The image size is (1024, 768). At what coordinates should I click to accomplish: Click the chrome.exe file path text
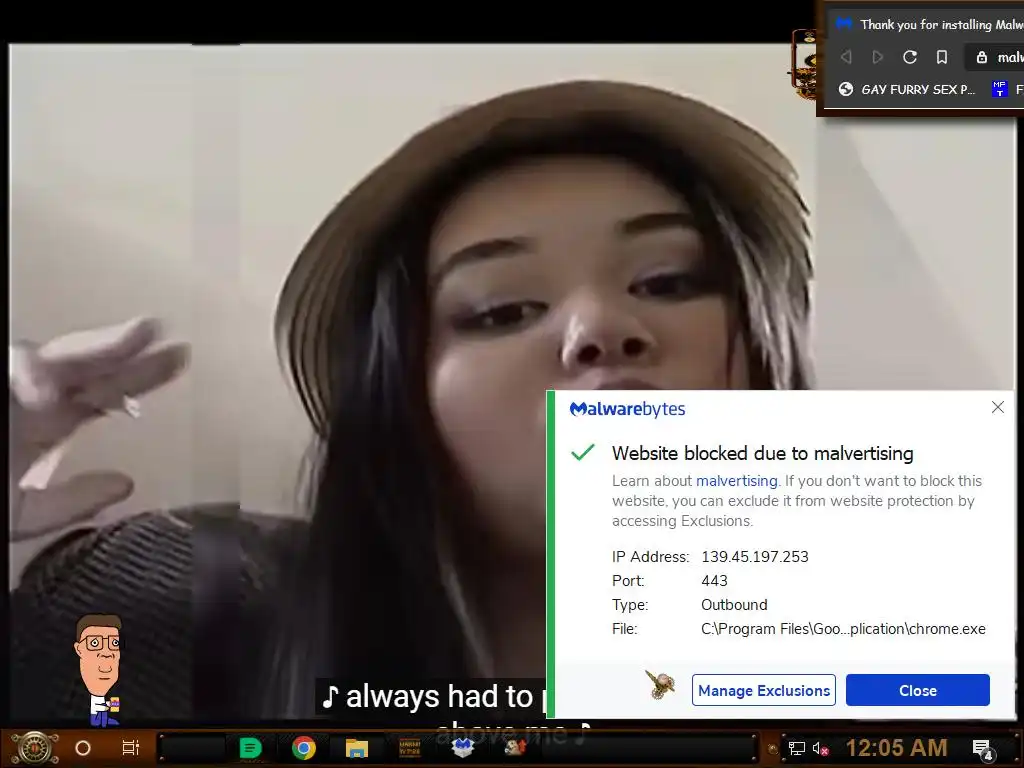click(843, 629)
